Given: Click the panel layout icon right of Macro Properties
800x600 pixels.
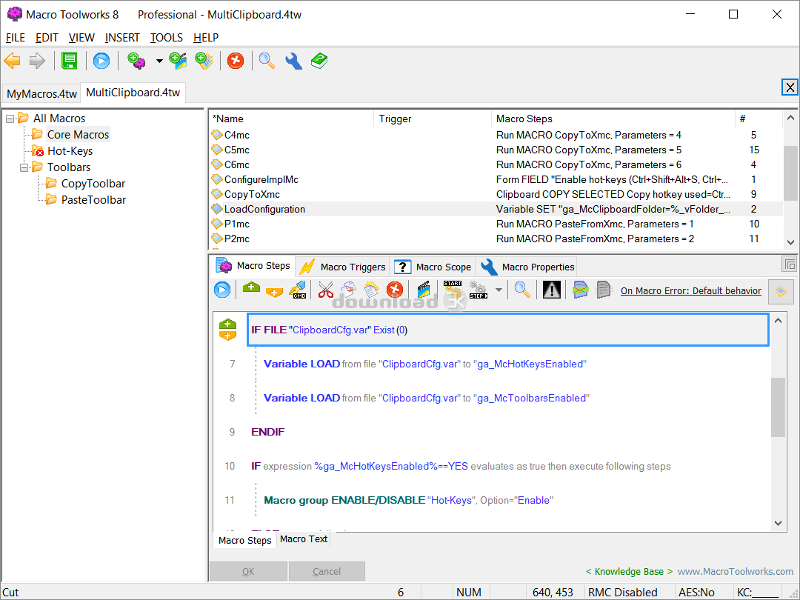Looking at the screenshot, I should click(x=789, y=264).
